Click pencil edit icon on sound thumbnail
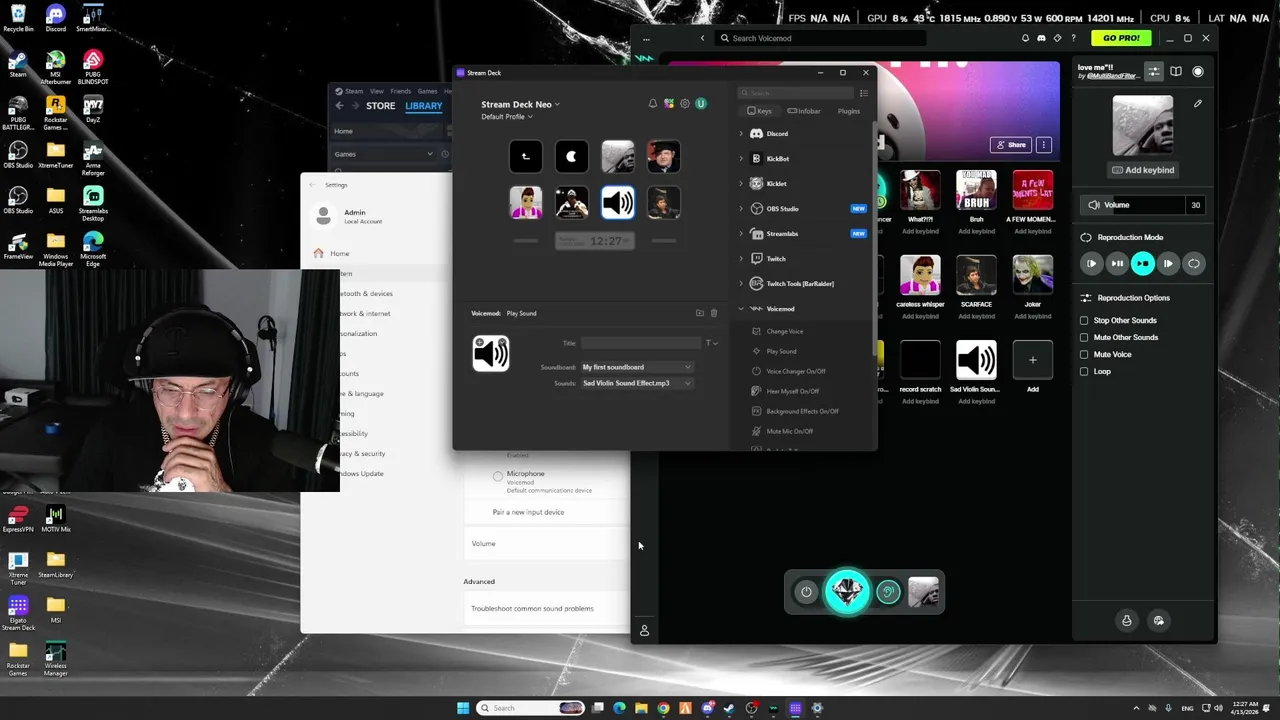Image resolution: width=1280 pixels, height=720 pixels. [1198, 103]
